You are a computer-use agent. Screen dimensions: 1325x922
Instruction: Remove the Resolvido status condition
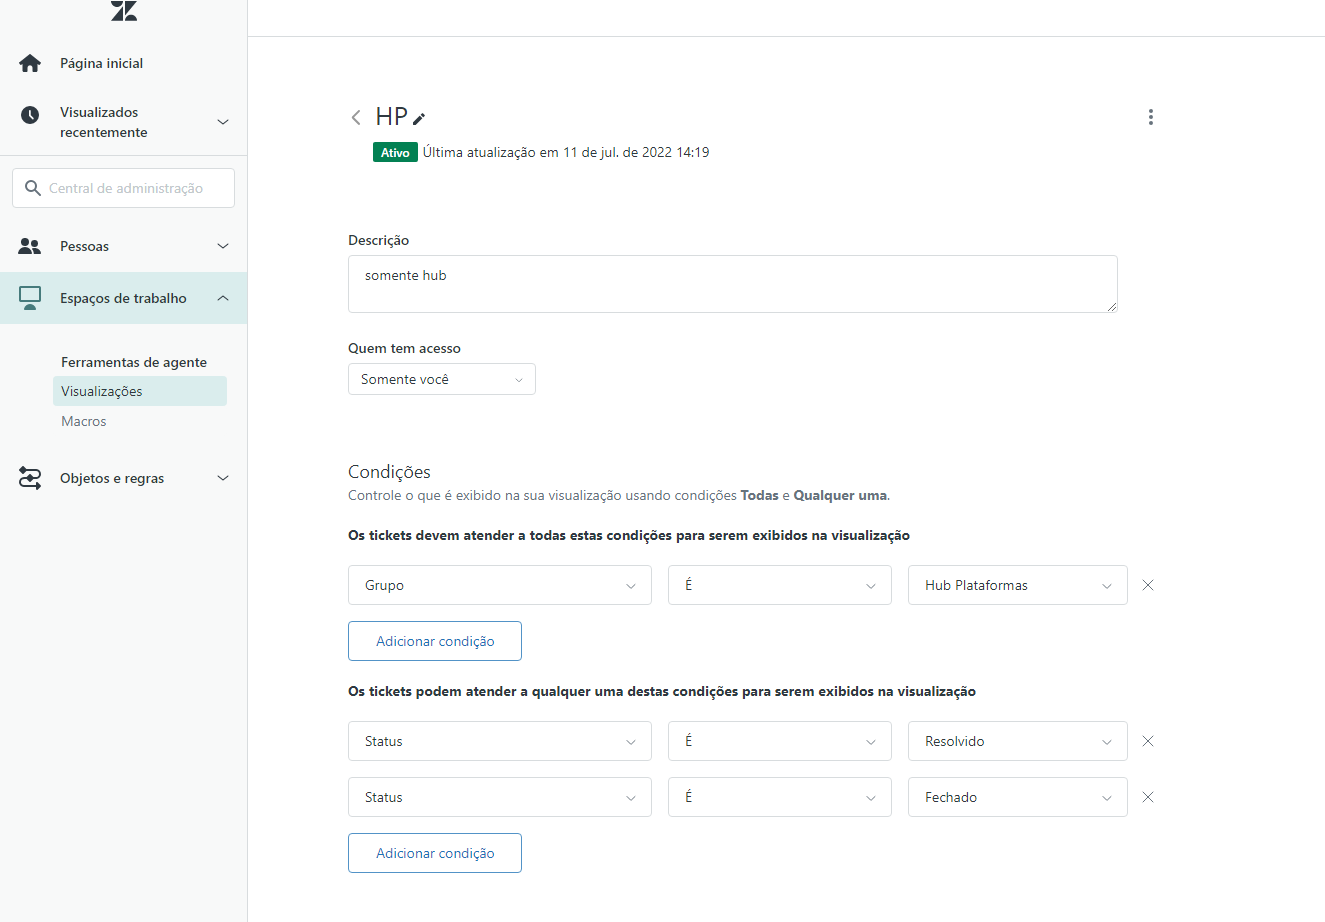[1148, 741]
